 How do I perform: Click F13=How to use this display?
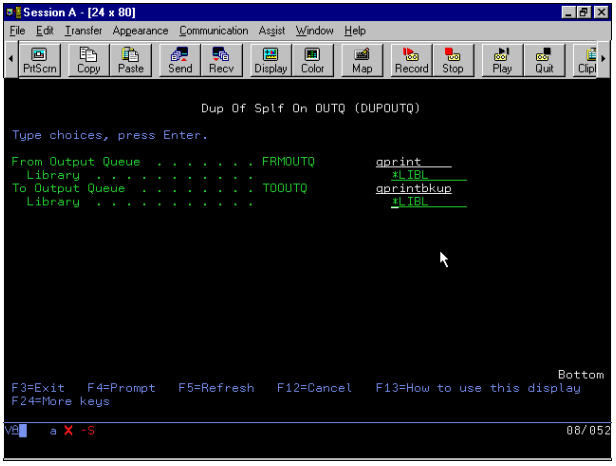(478, 388)
